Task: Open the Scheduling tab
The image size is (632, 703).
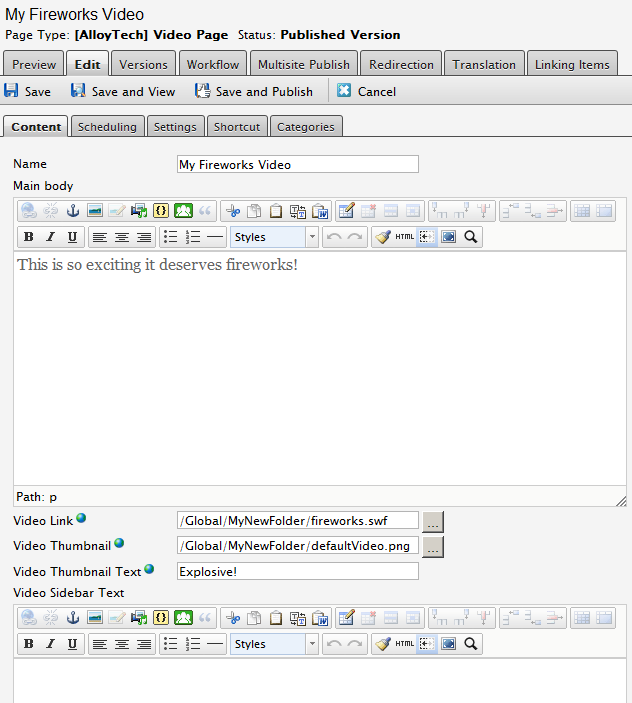Action: pyautogui.click(x=107, y=127)
